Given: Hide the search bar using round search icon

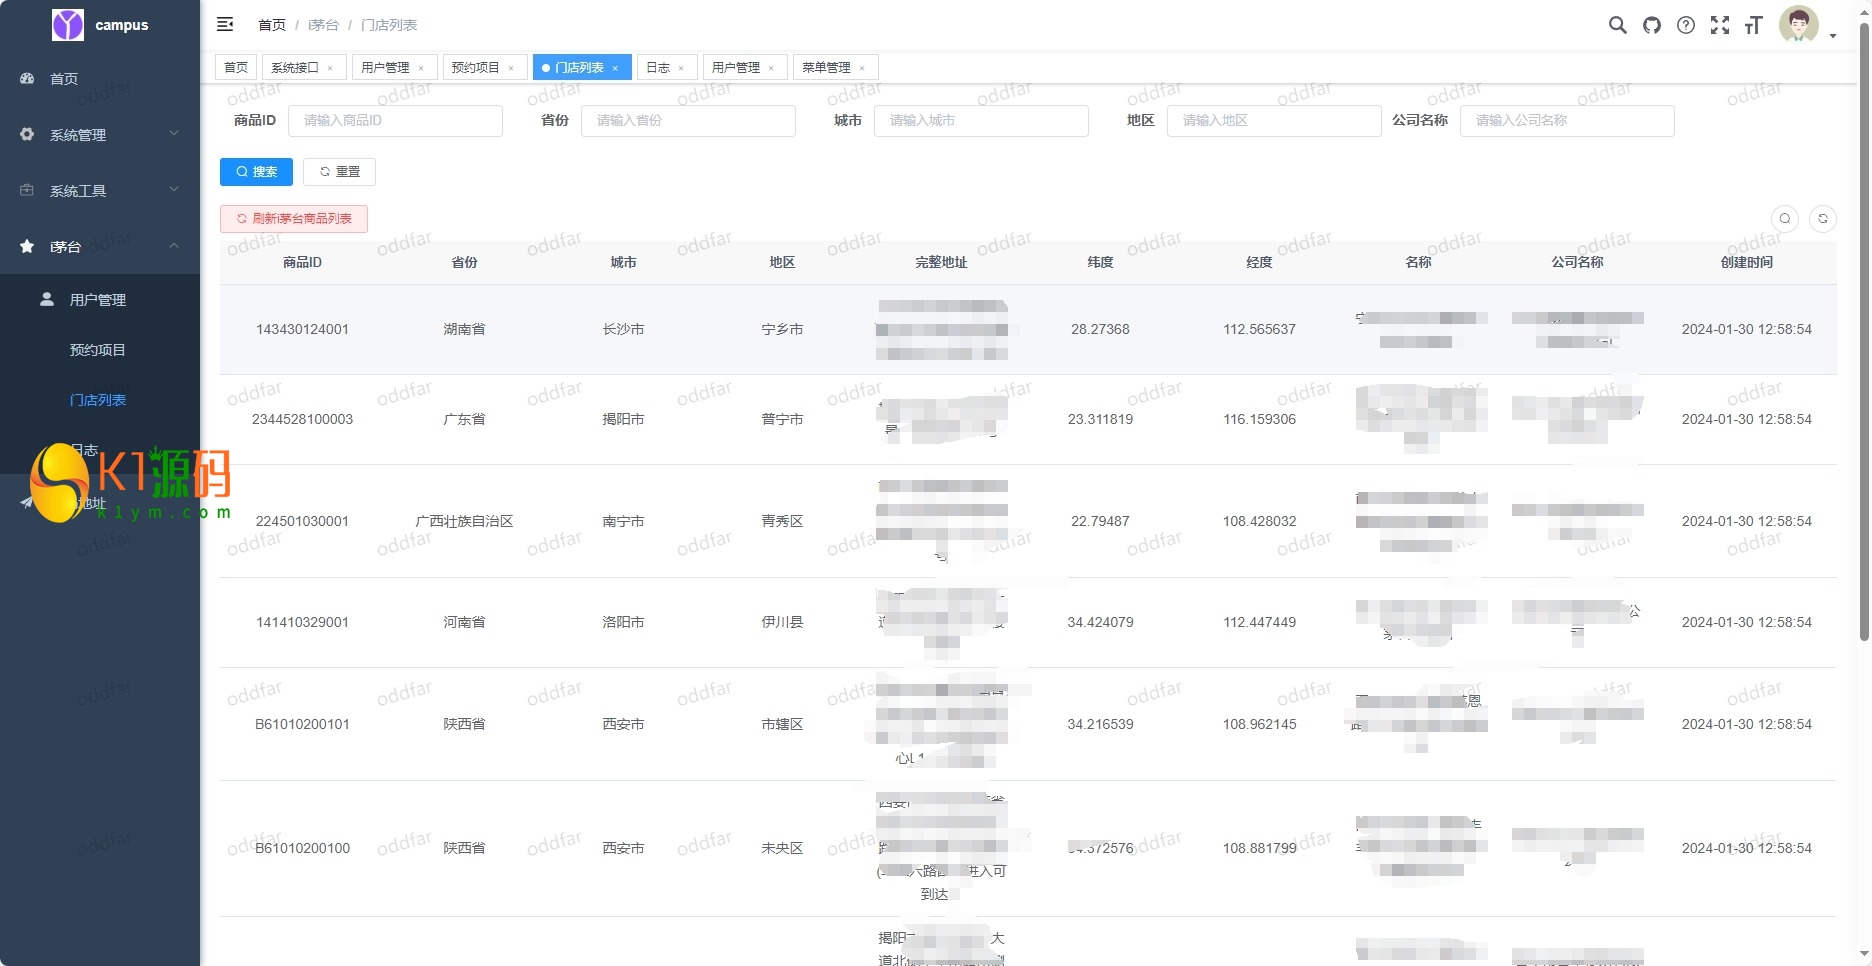Looking at the screenshot, I should click(x=1785, y=219).
